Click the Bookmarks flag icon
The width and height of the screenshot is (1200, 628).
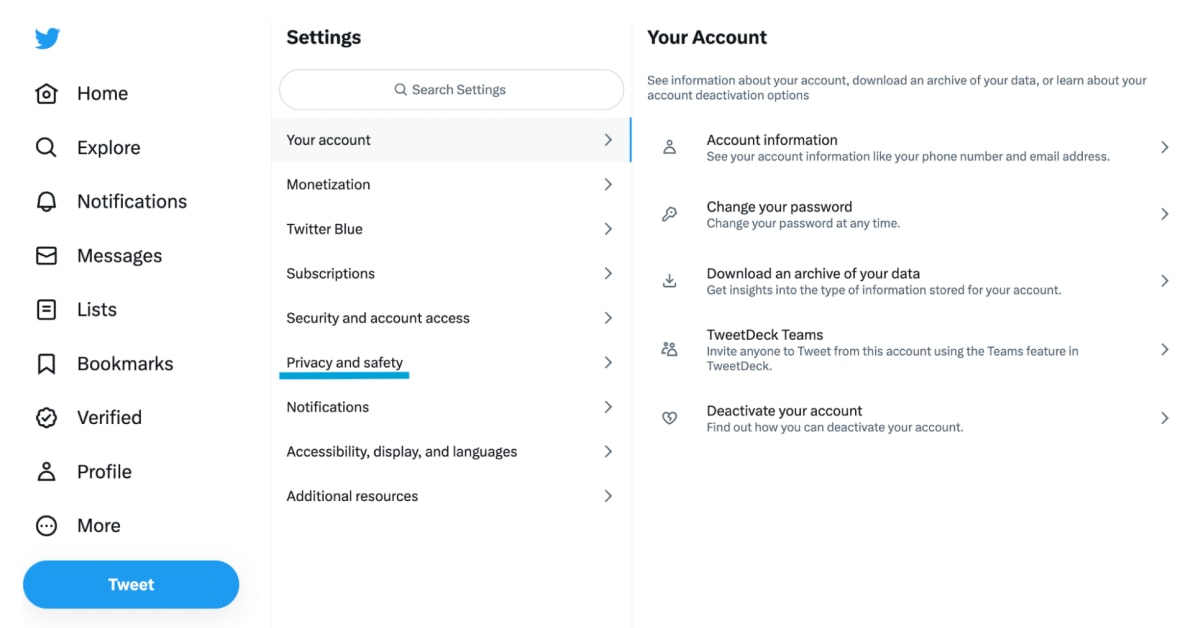45,363
